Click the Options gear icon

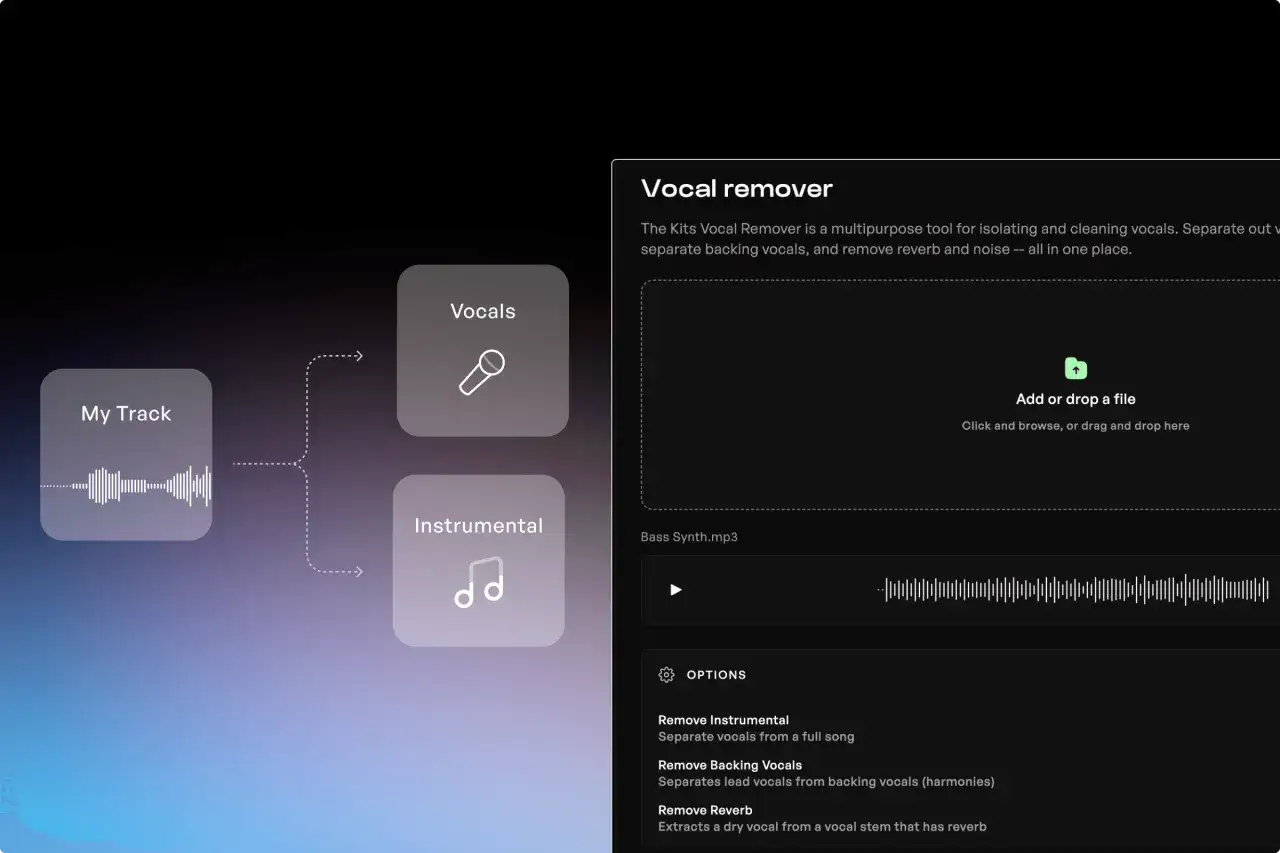666,675
